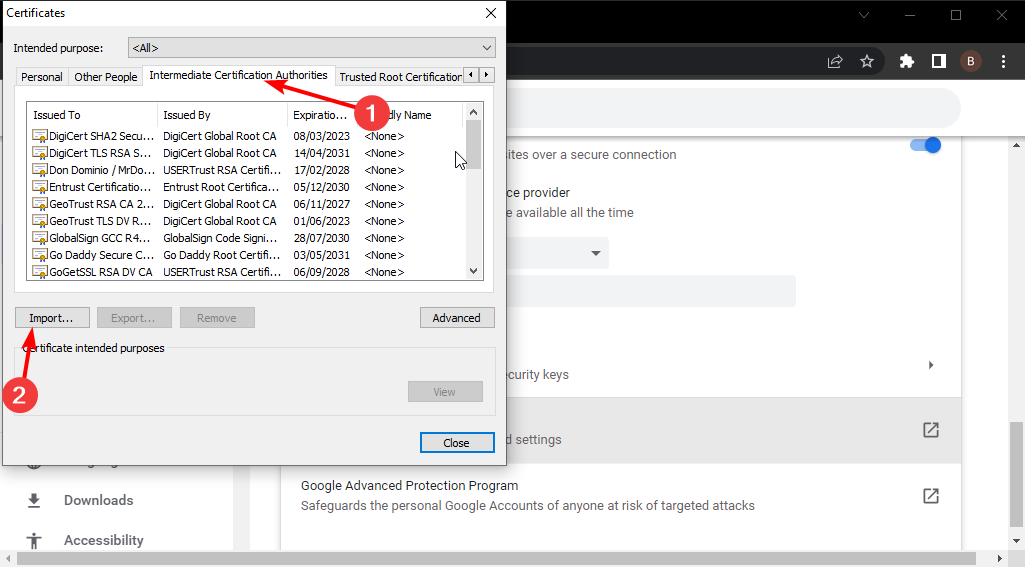The width and height of the screenshot is (1025, 567).
Task: Click the GlobalSign Code Signi issuer cell
Action: (220, 238)
